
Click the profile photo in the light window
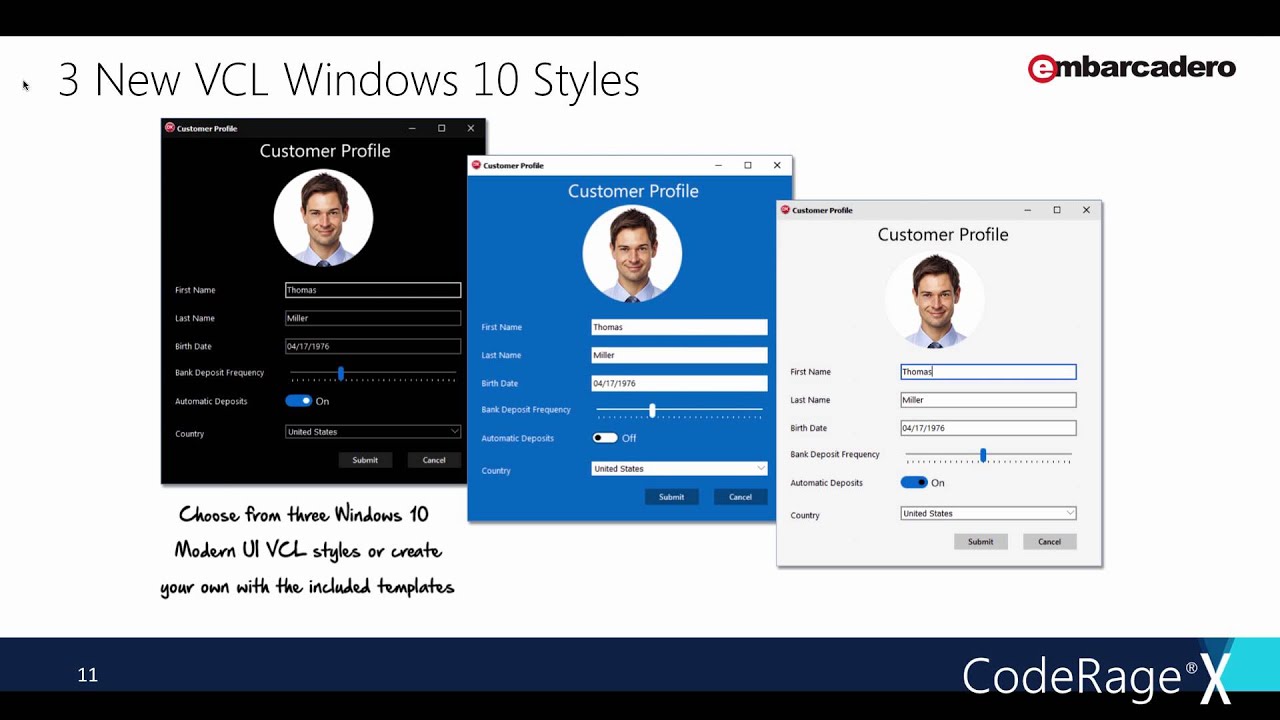(935, 300)
